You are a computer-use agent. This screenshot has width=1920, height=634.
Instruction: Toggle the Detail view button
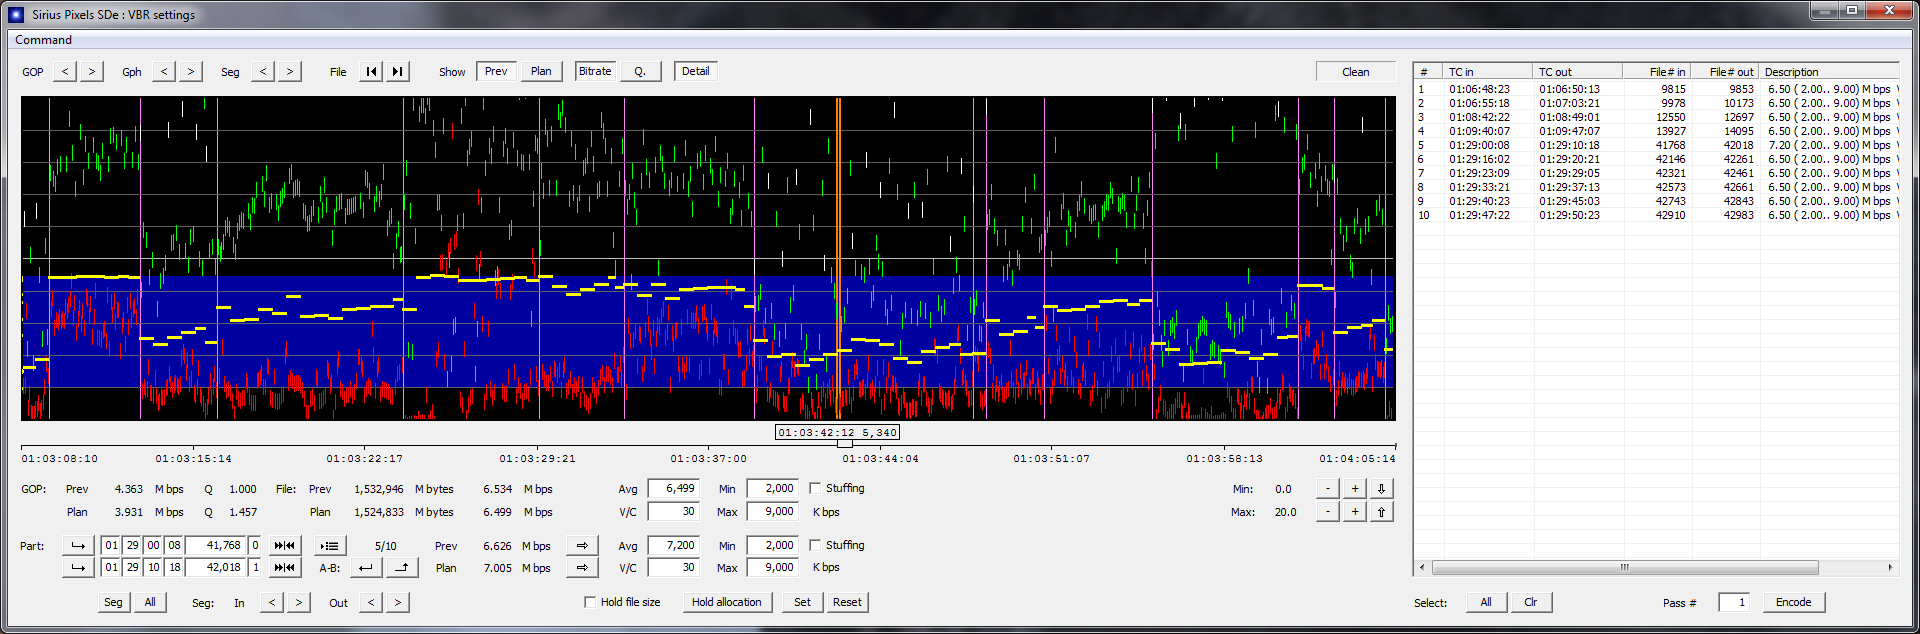click(x=696, y=71)
